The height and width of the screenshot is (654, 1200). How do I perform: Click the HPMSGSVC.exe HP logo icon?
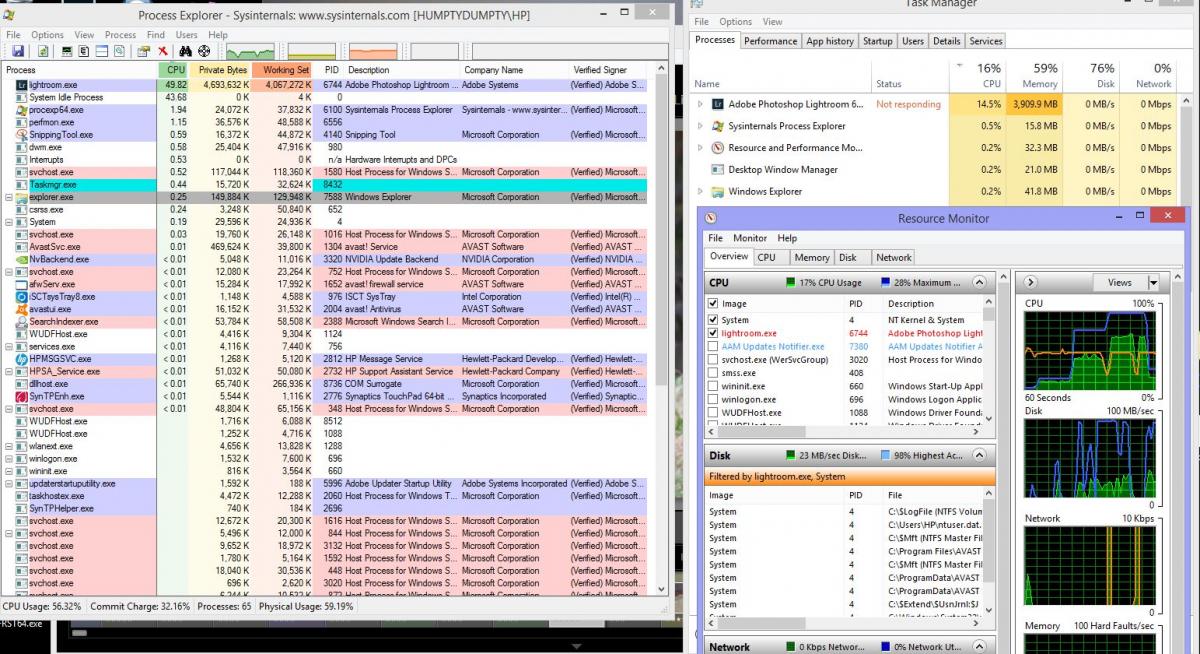click(x=21, y=359)
